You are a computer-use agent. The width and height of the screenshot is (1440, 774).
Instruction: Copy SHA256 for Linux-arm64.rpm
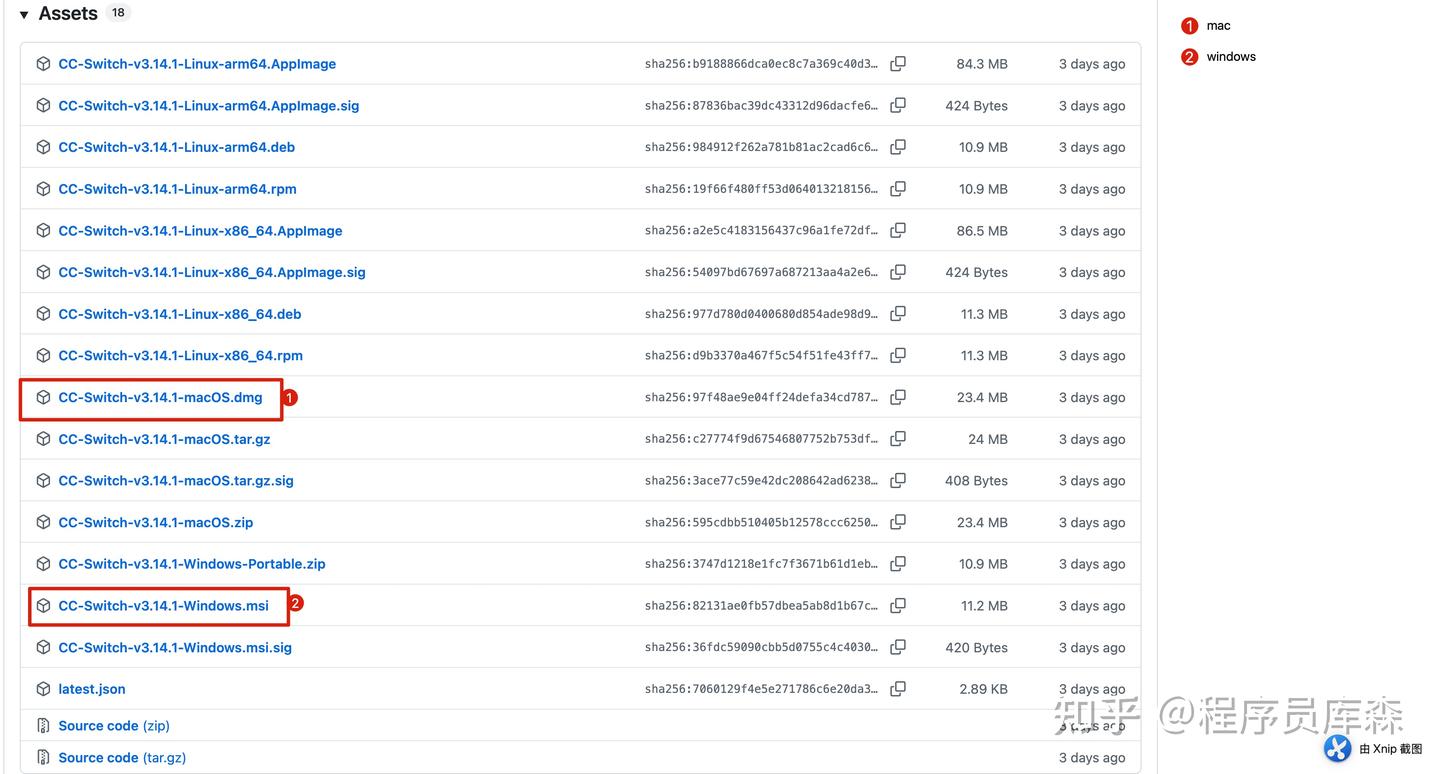coord(898,189)
